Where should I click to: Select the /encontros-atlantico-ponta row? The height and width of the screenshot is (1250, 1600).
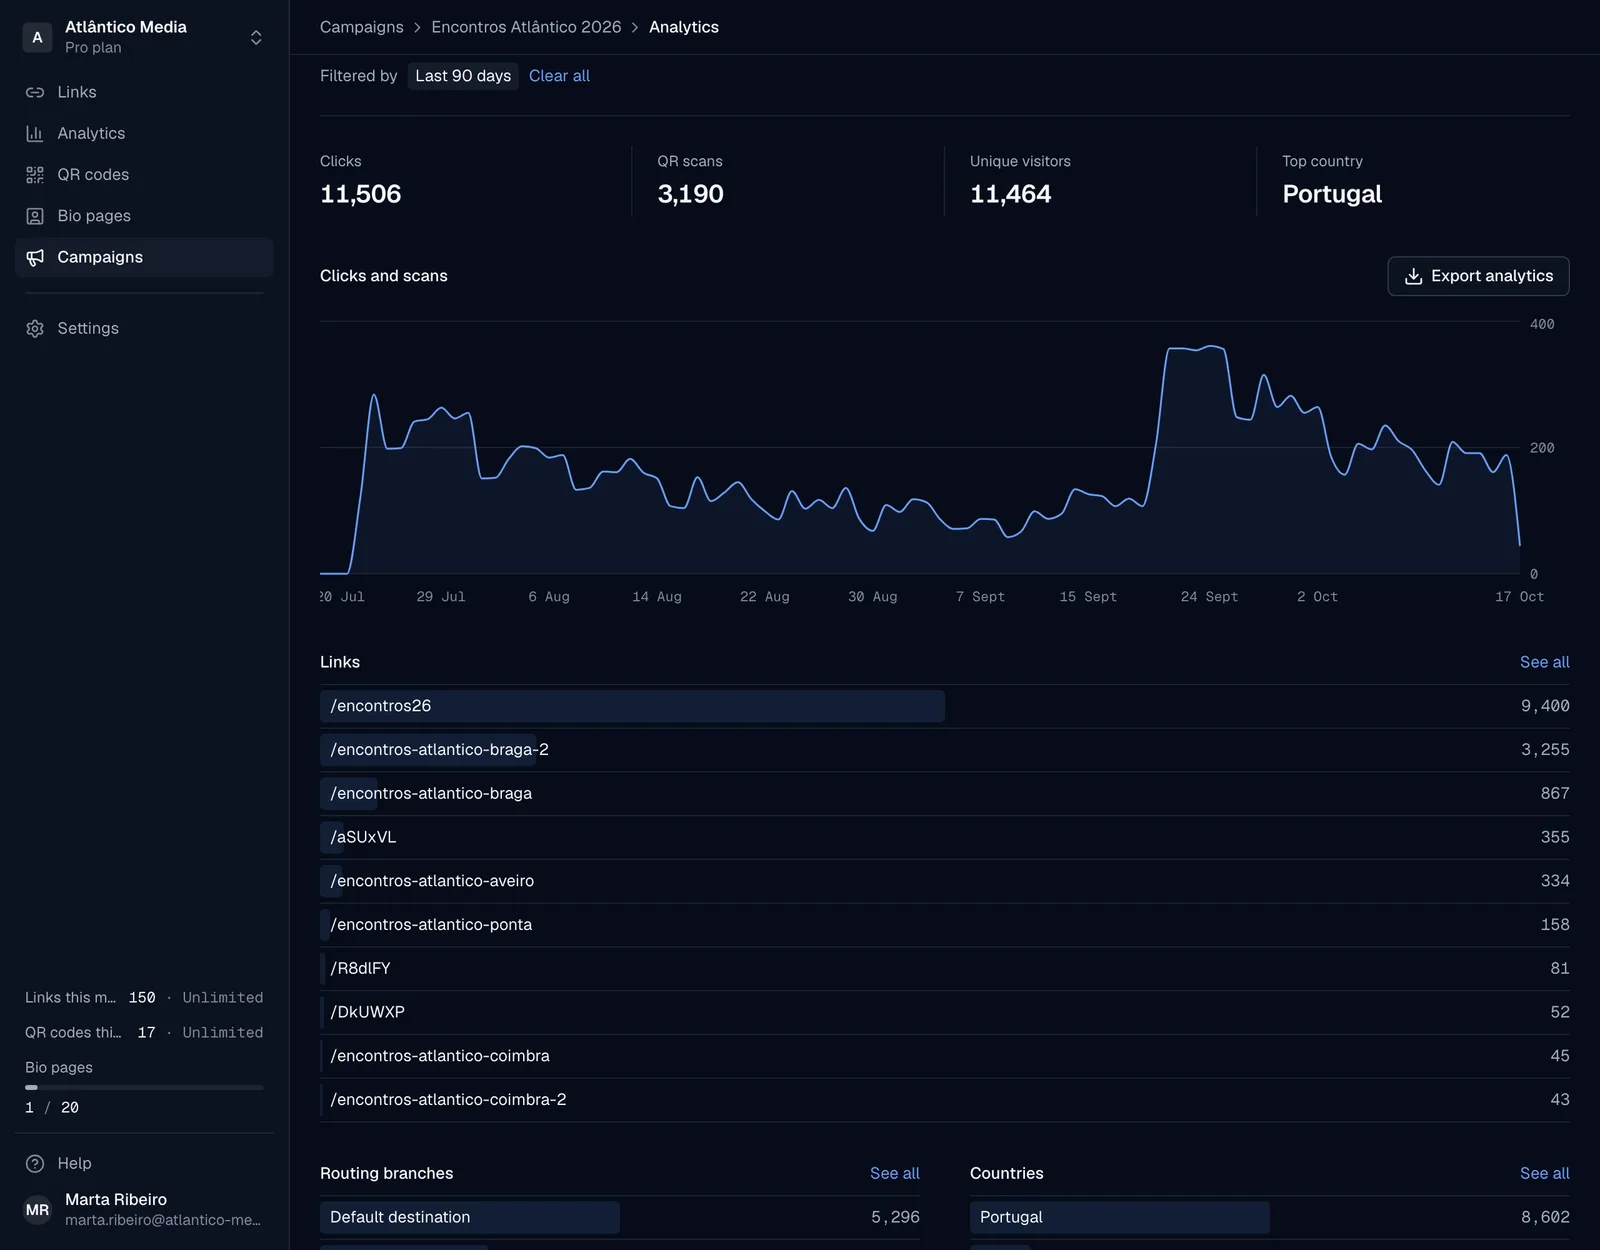(945, 925)
